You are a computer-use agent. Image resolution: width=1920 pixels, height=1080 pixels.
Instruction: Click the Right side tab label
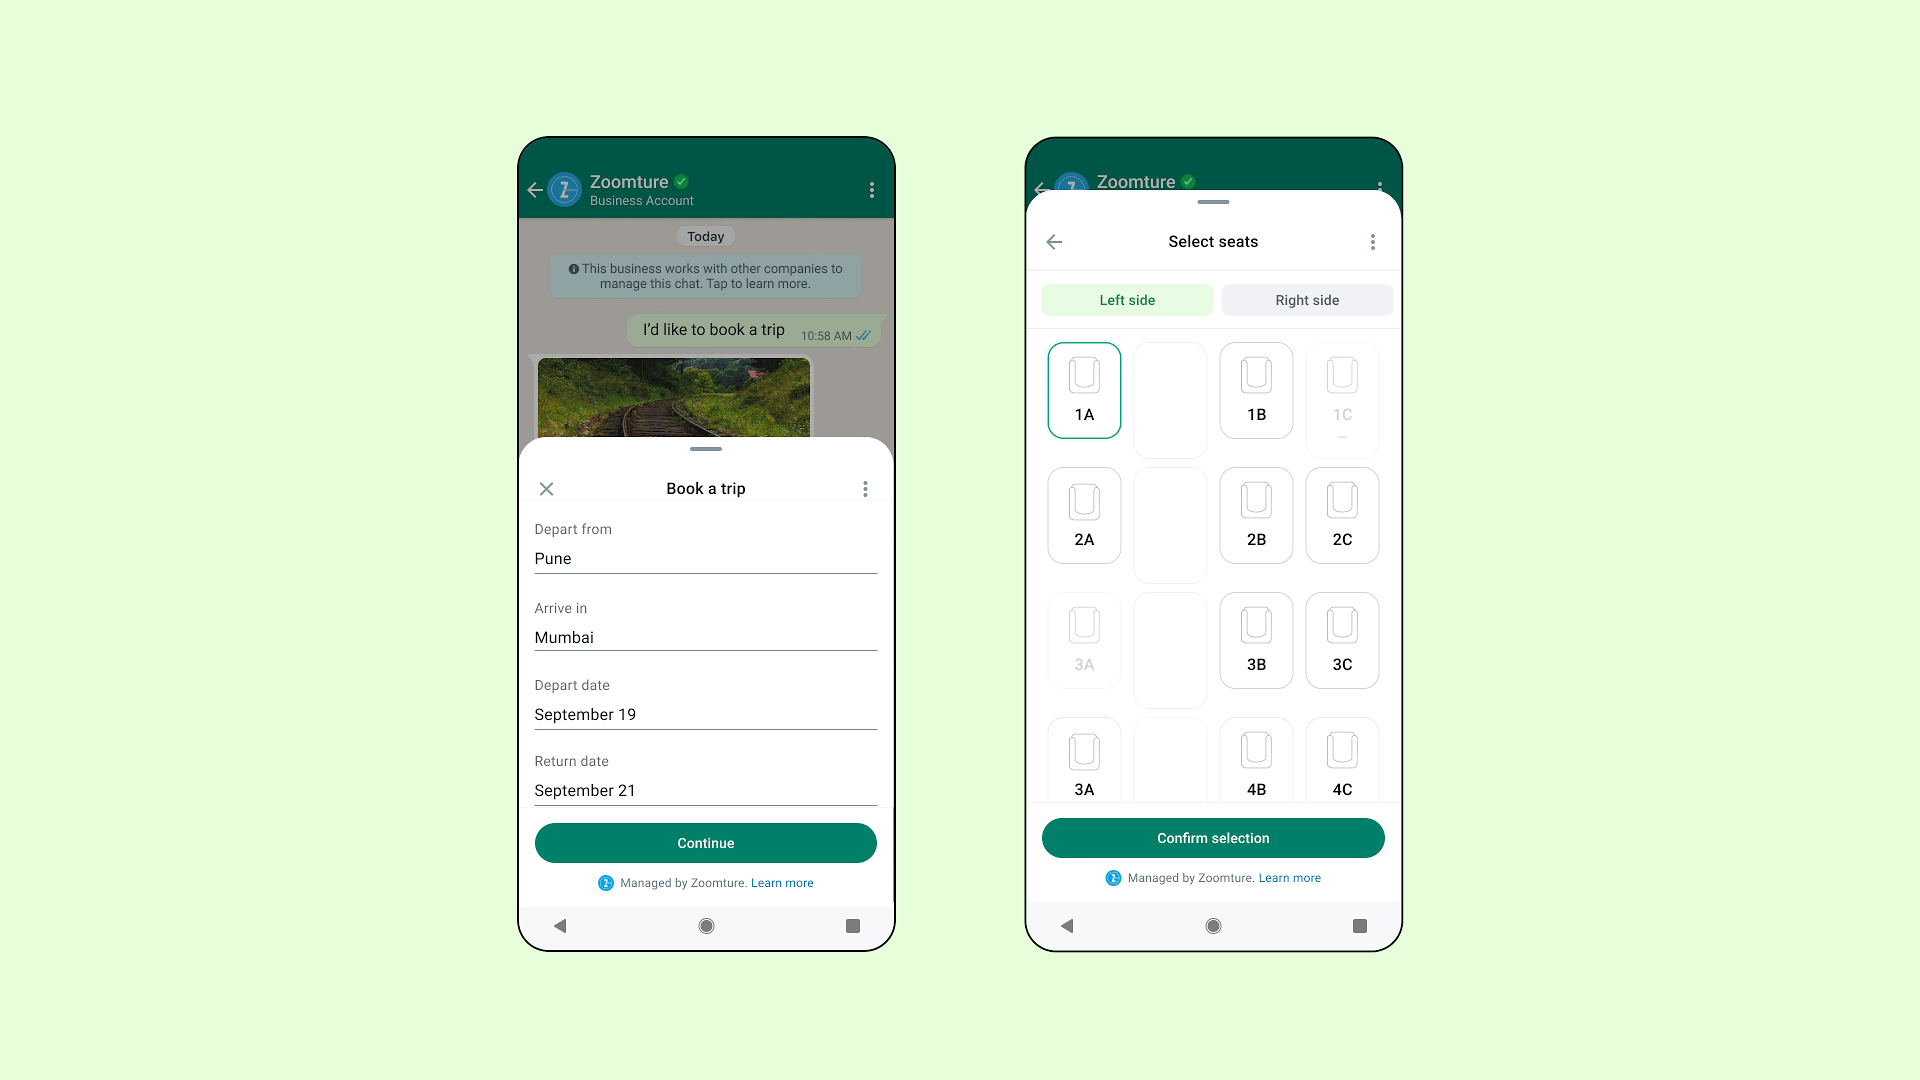[1305, 301]
